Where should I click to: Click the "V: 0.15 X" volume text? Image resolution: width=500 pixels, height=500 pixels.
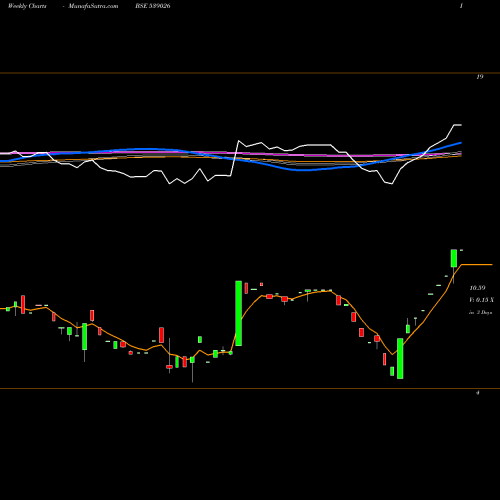coord(481,300)
